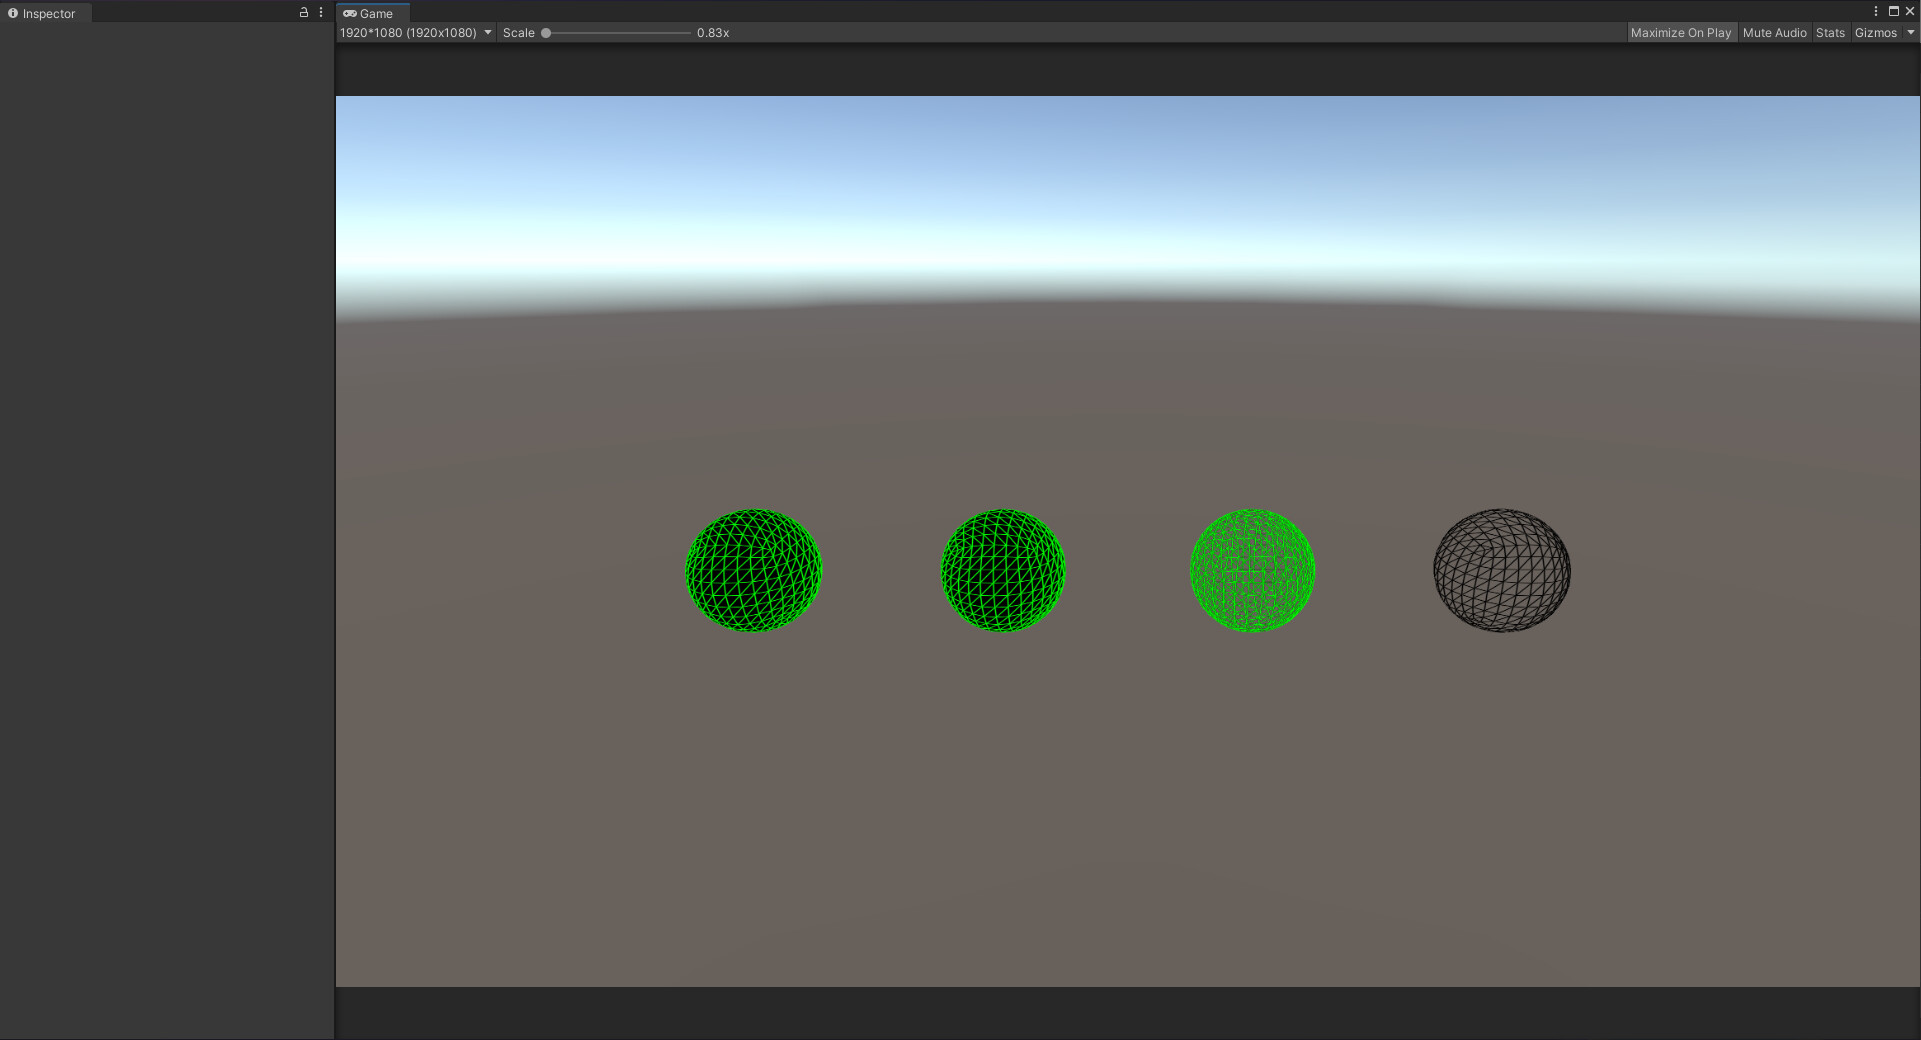Switch to the Inspector tab

tap(42, 13)
